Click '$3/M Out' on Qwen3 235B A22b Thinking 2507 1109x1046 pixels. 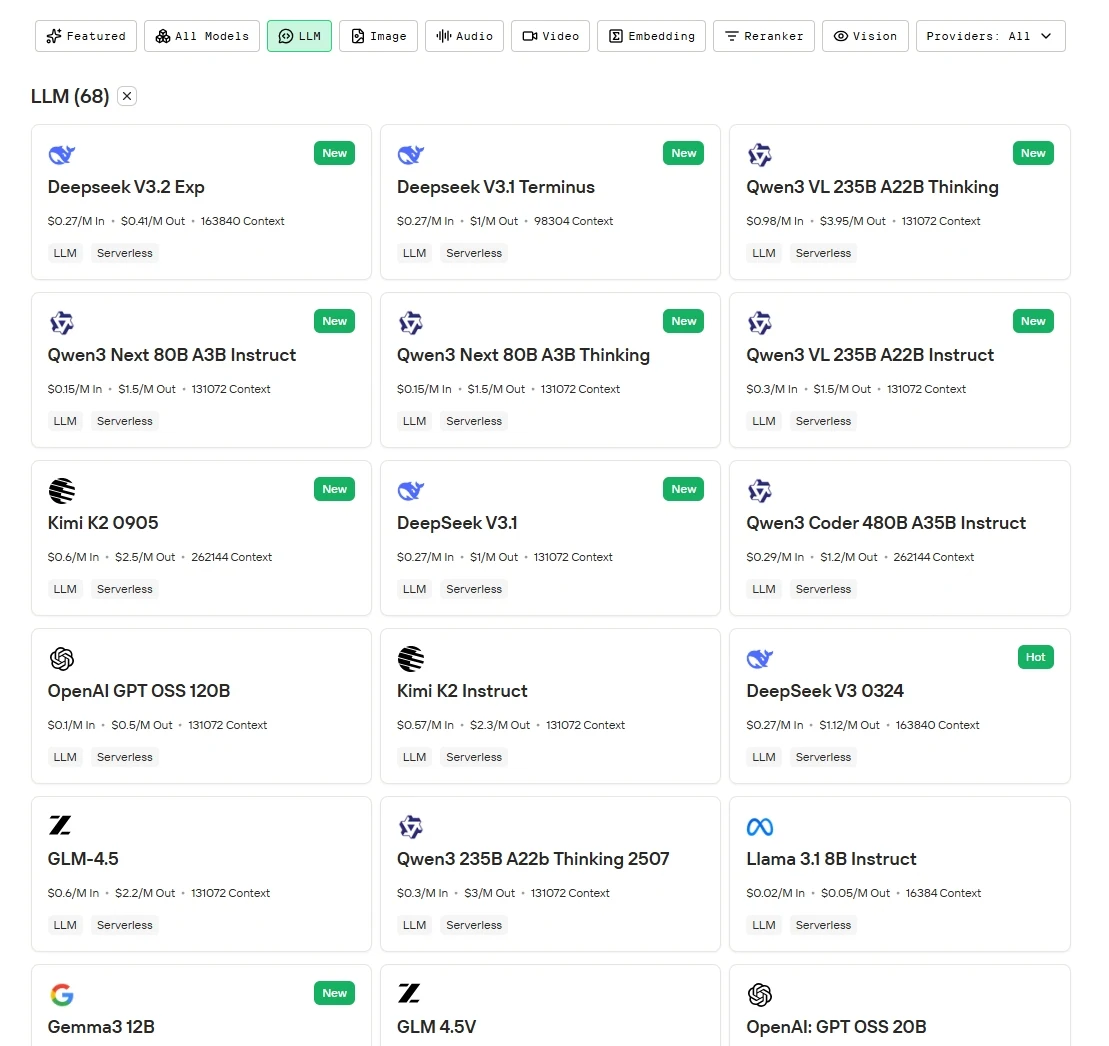pos(489,893)
